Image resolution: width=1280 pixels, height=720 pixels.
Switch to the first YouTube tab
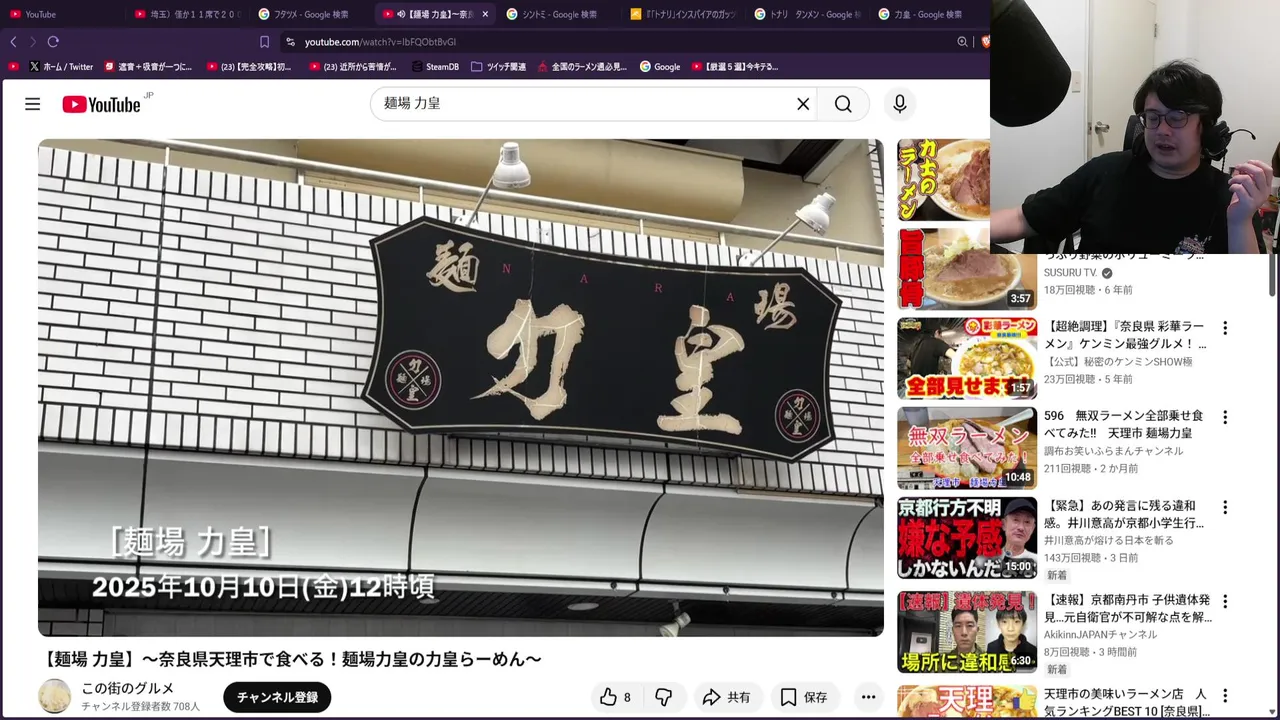[62, 14]
